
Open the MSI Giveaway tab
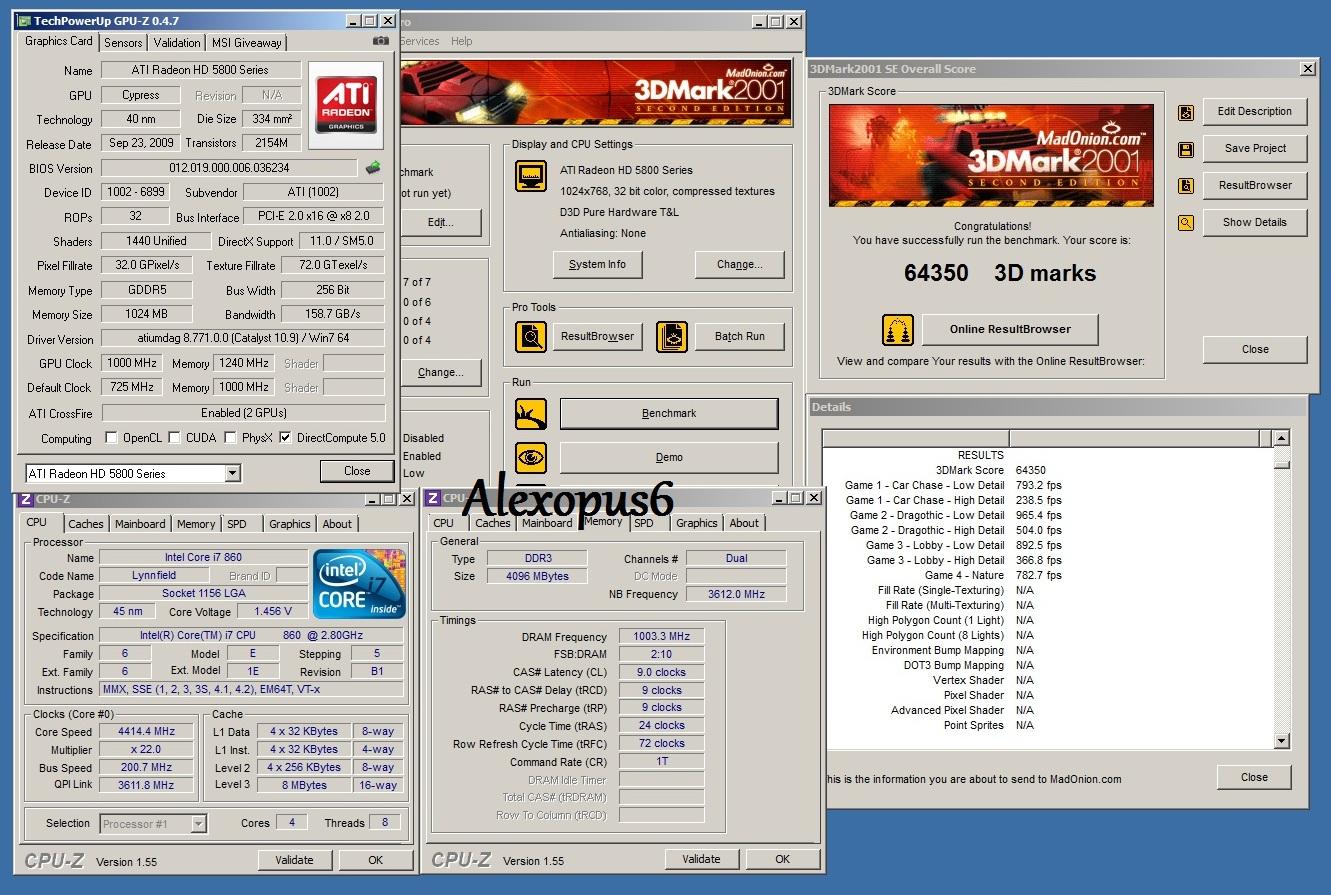click(x=246, y=43)
